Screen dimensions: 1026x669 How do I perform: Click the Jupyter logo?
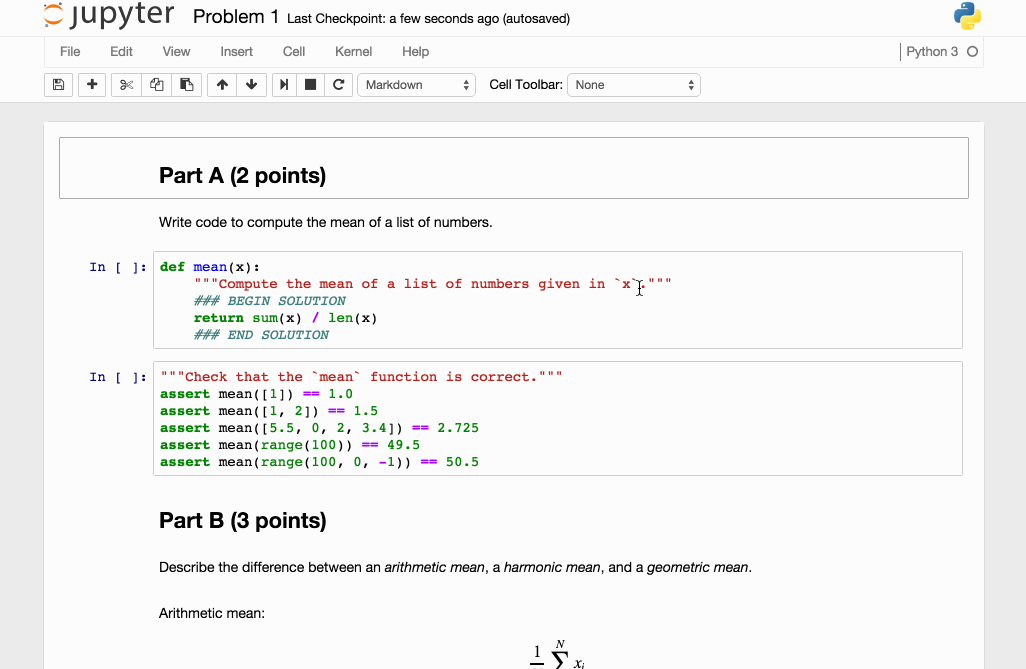[109, 16]
